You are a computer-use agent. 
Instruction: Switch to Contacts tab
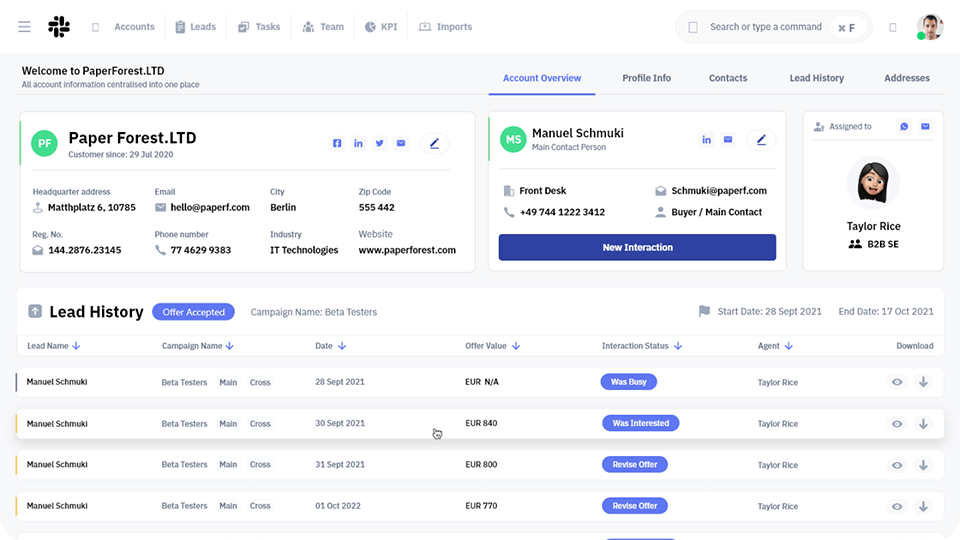click(x=728, y=78)
